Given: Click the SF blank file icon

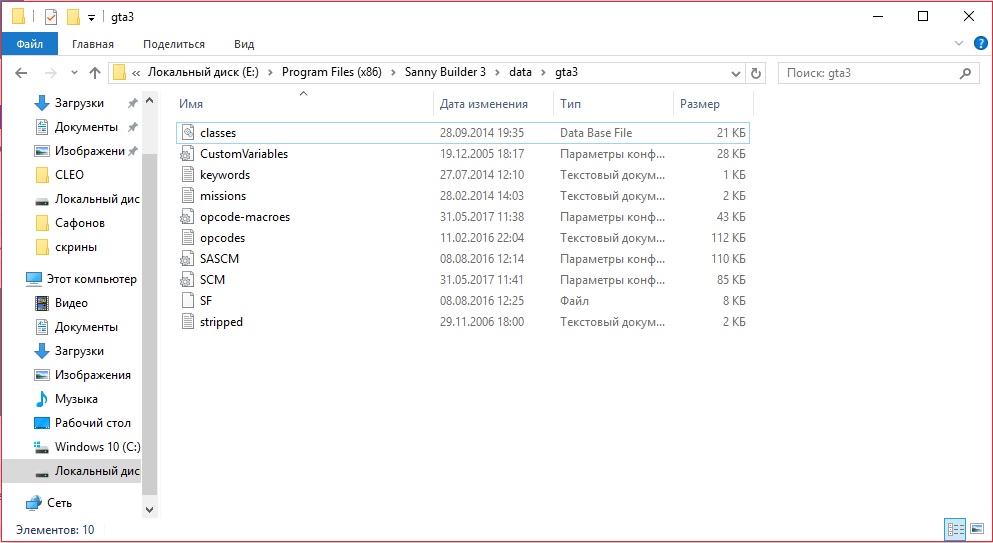Looking at the screenshot, I should click(187, 300).
